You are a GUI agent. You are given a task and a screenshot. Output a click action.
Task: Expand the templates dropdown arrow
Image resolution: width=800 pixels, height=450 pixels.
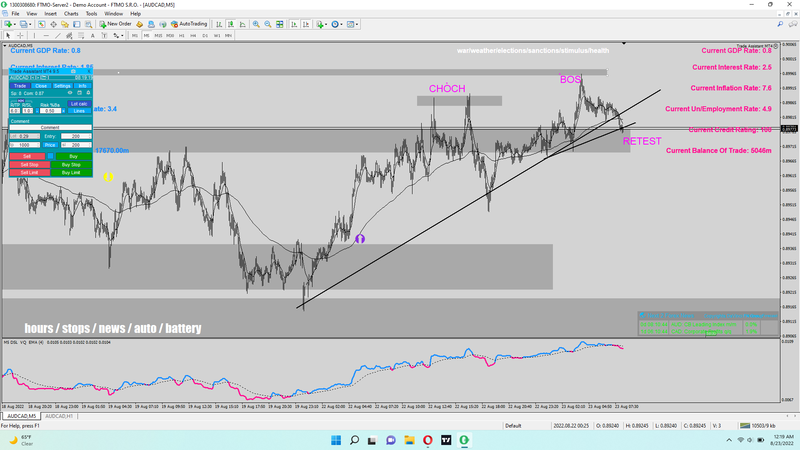[x=357, y=24]
